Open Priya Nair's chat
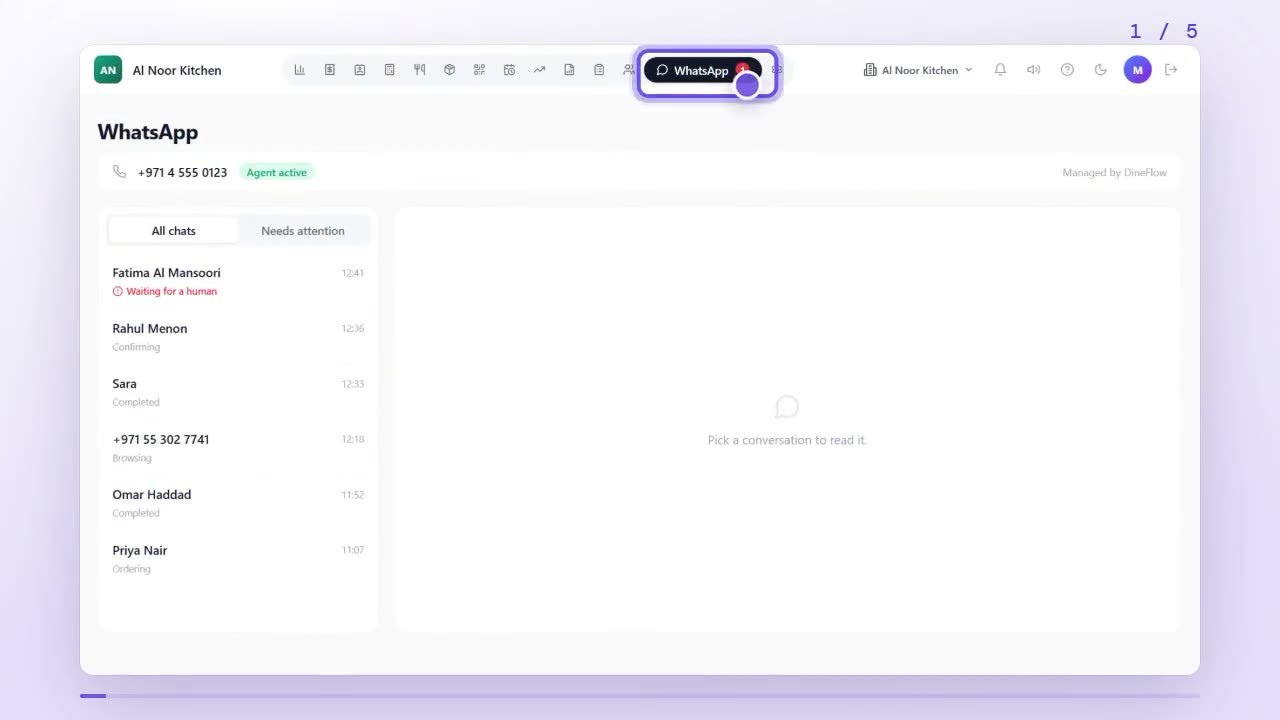This screenshot has height=720, width=1280. 238,559
